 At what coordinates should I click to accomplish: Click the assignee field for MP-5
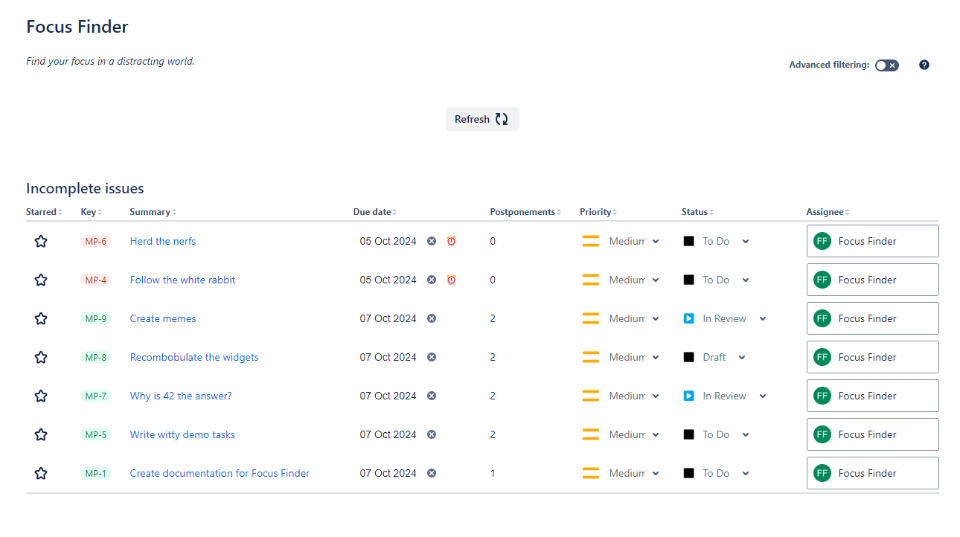tap(872, 435)
